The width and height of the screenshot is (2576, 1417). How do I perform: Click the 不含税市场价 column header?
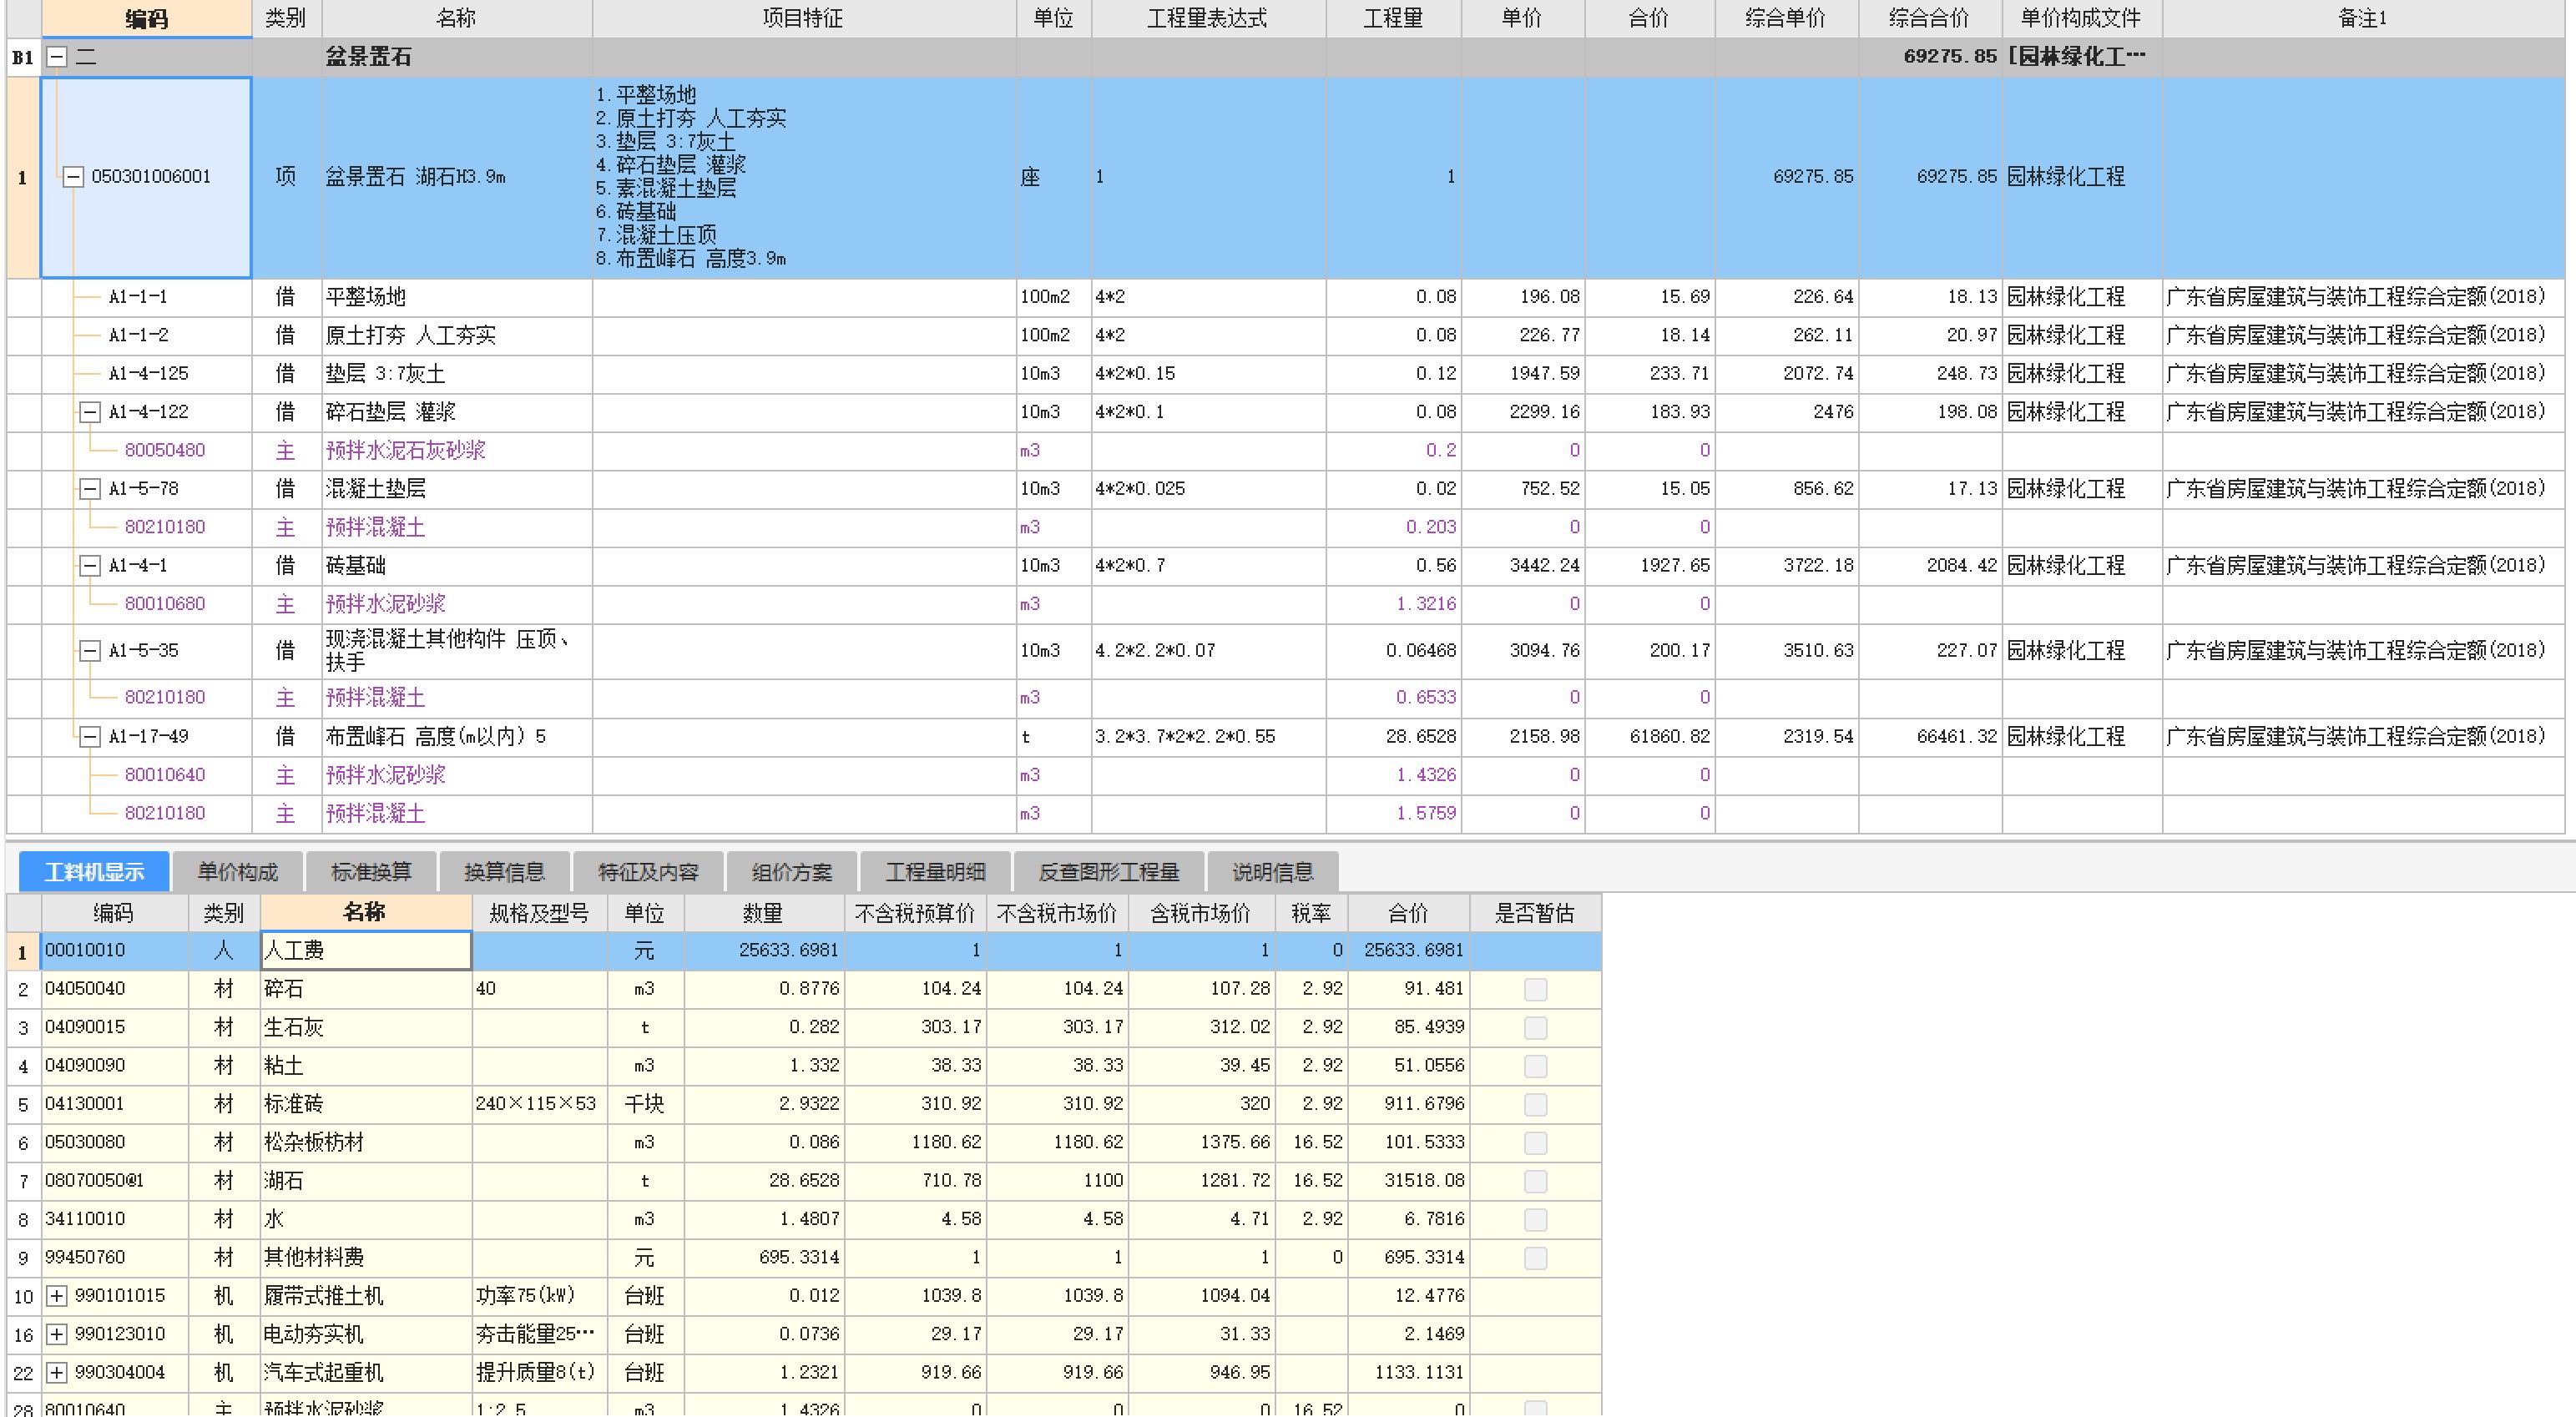[x=1056, y=913]
